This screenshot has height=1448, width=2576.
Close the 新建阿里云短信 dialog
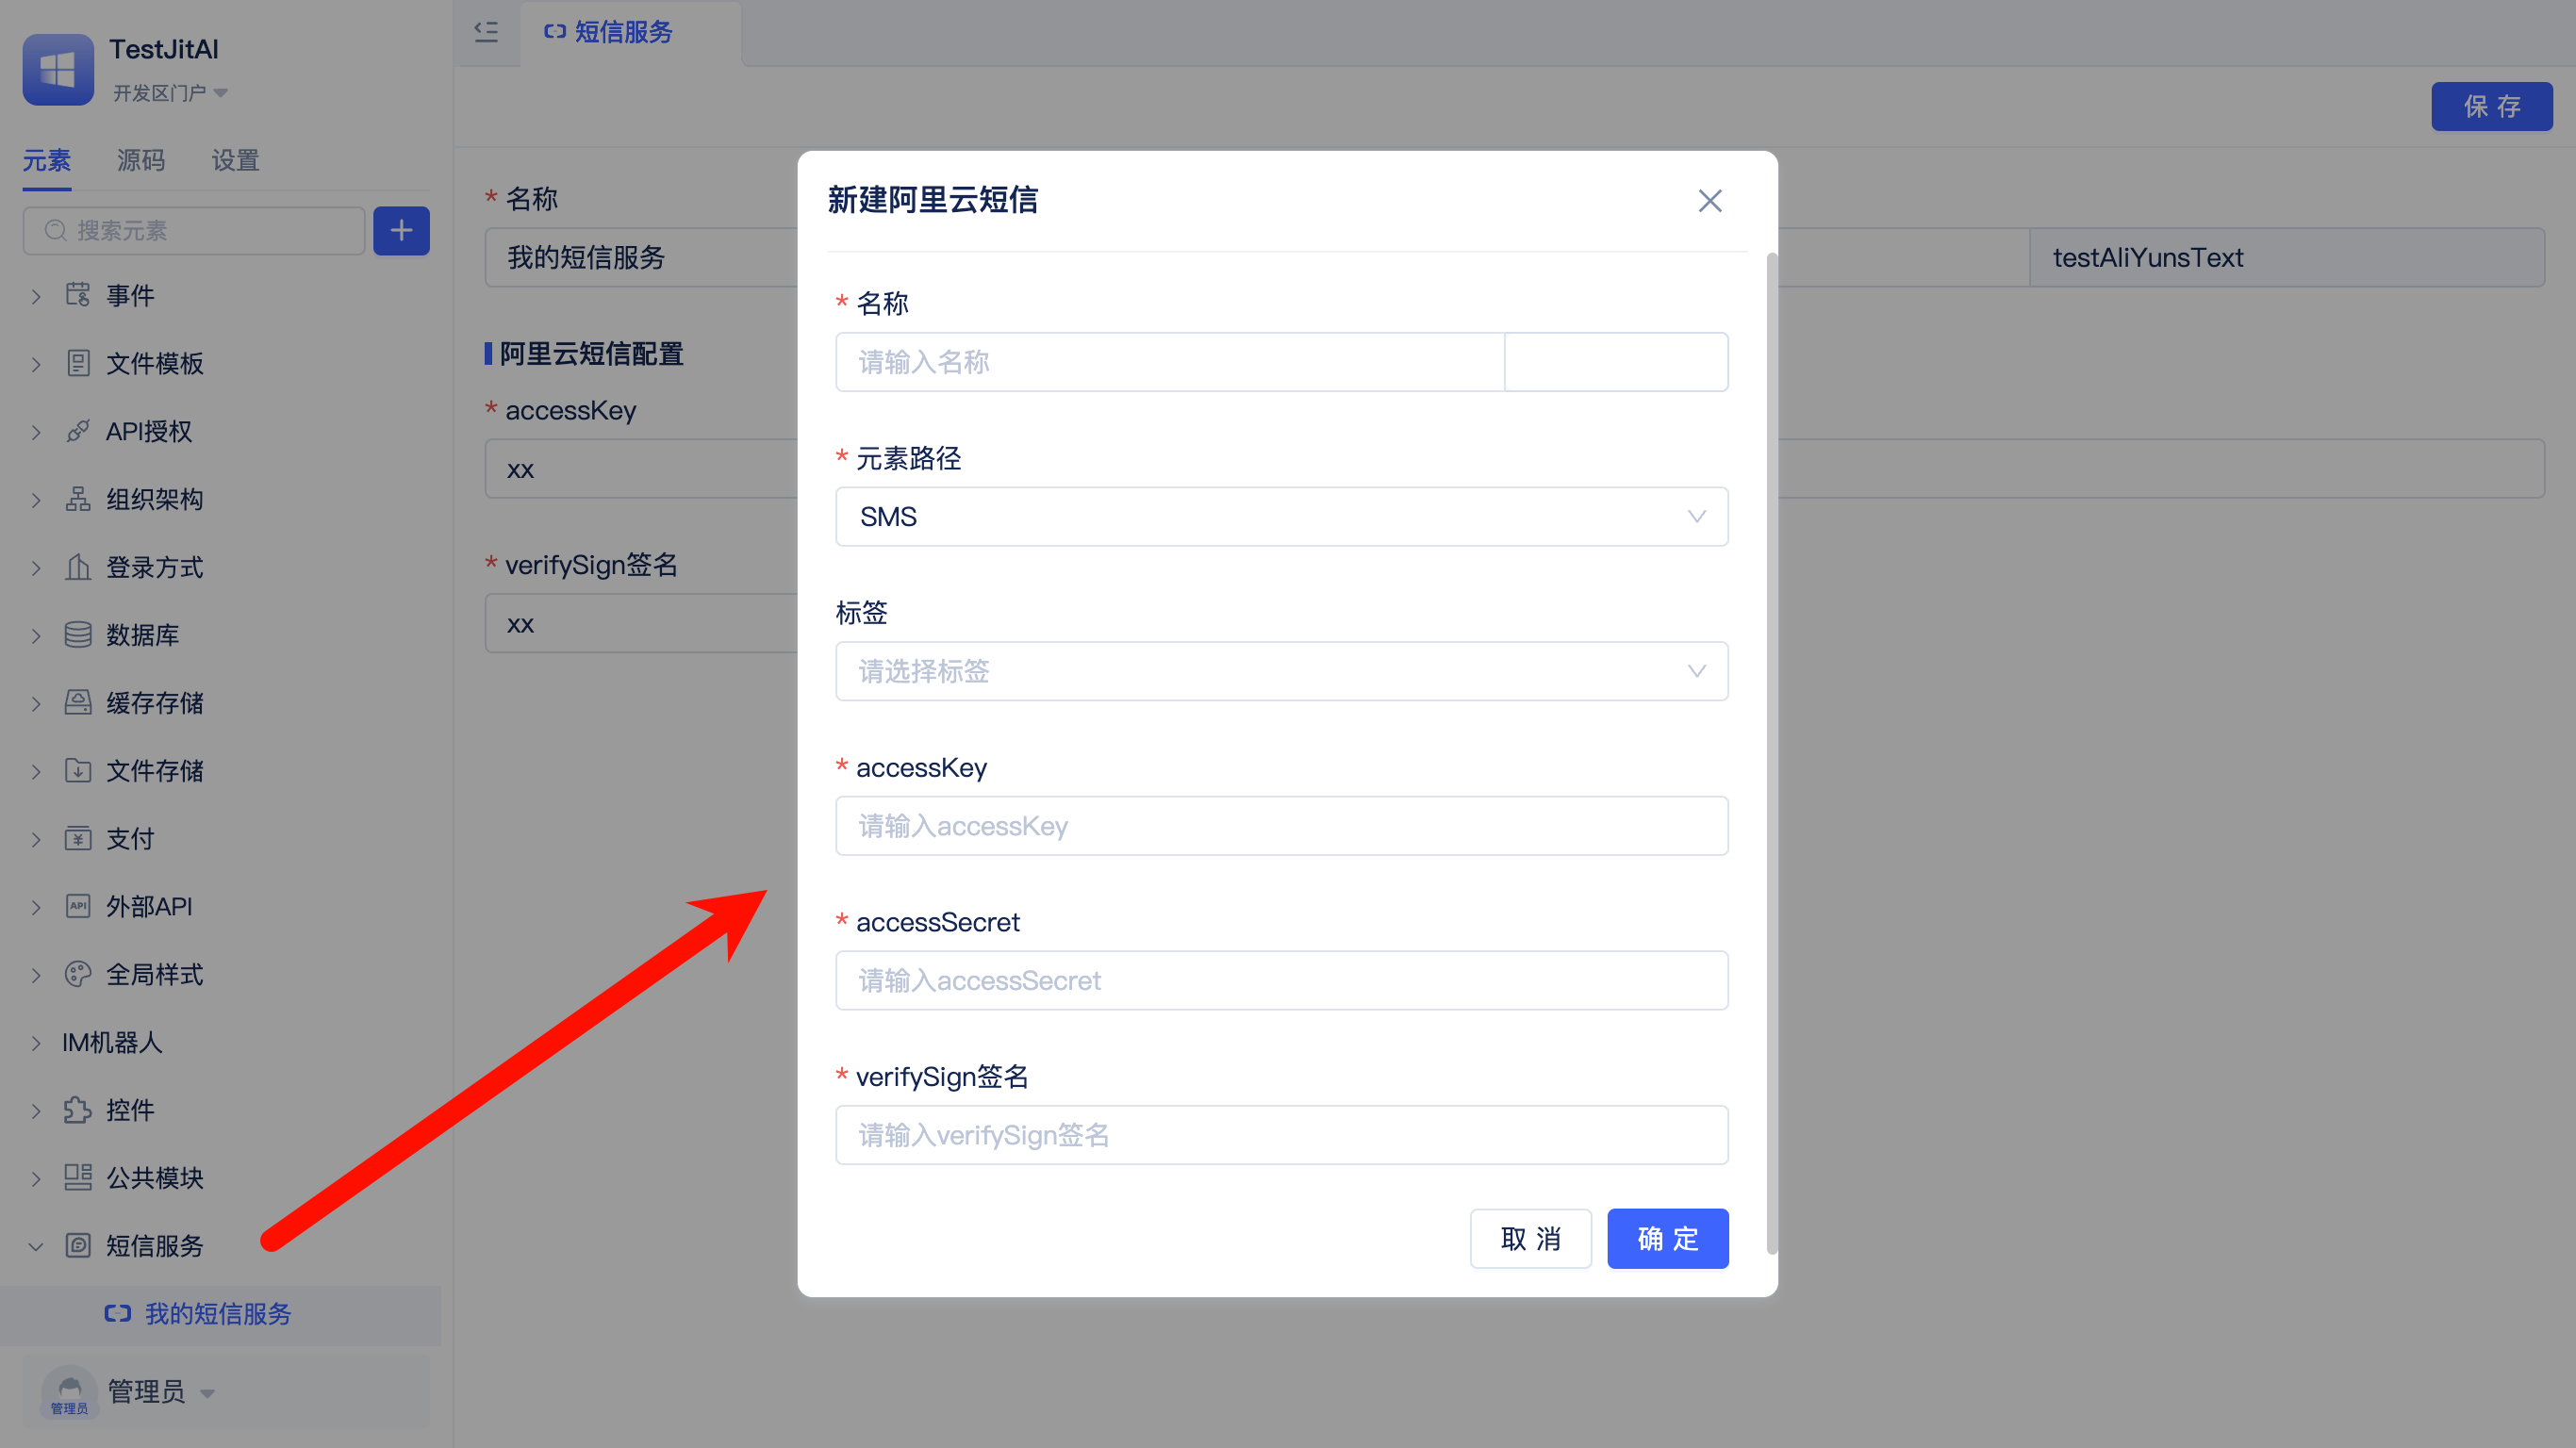(x=1710, y=201)
